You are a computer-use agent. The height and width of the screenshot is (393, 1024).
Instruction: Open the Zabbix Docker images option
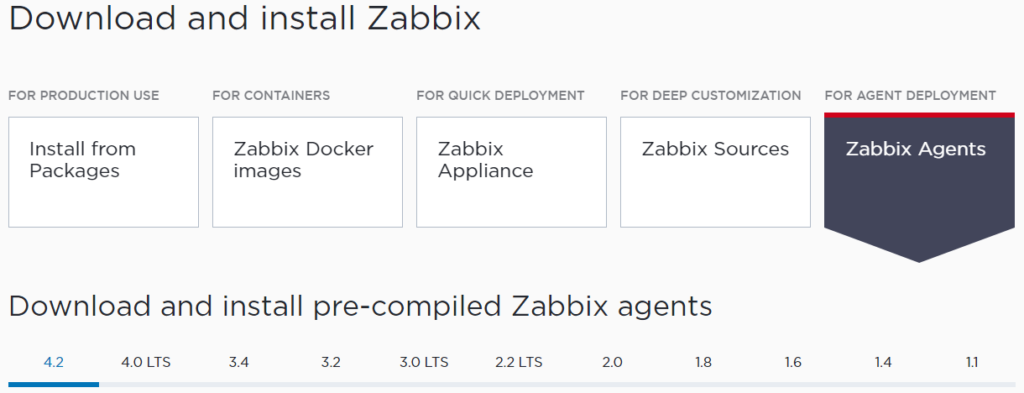308,172
